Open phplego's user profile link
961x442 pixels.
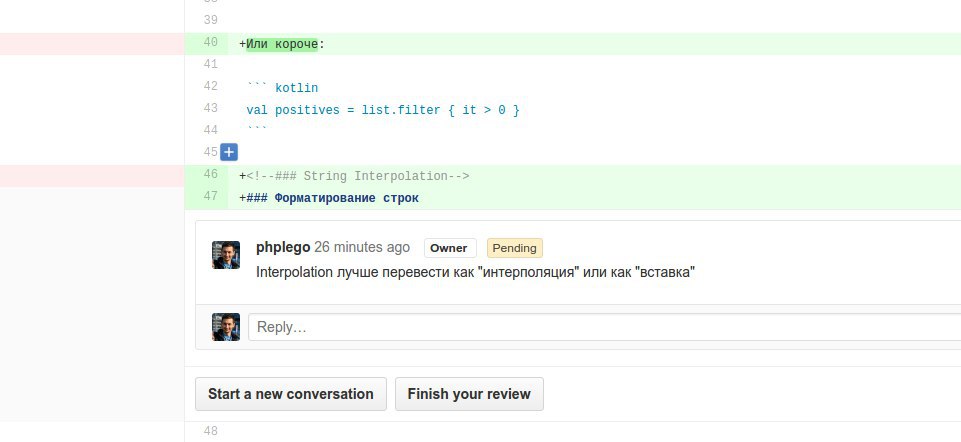click(x=282, y=247)
